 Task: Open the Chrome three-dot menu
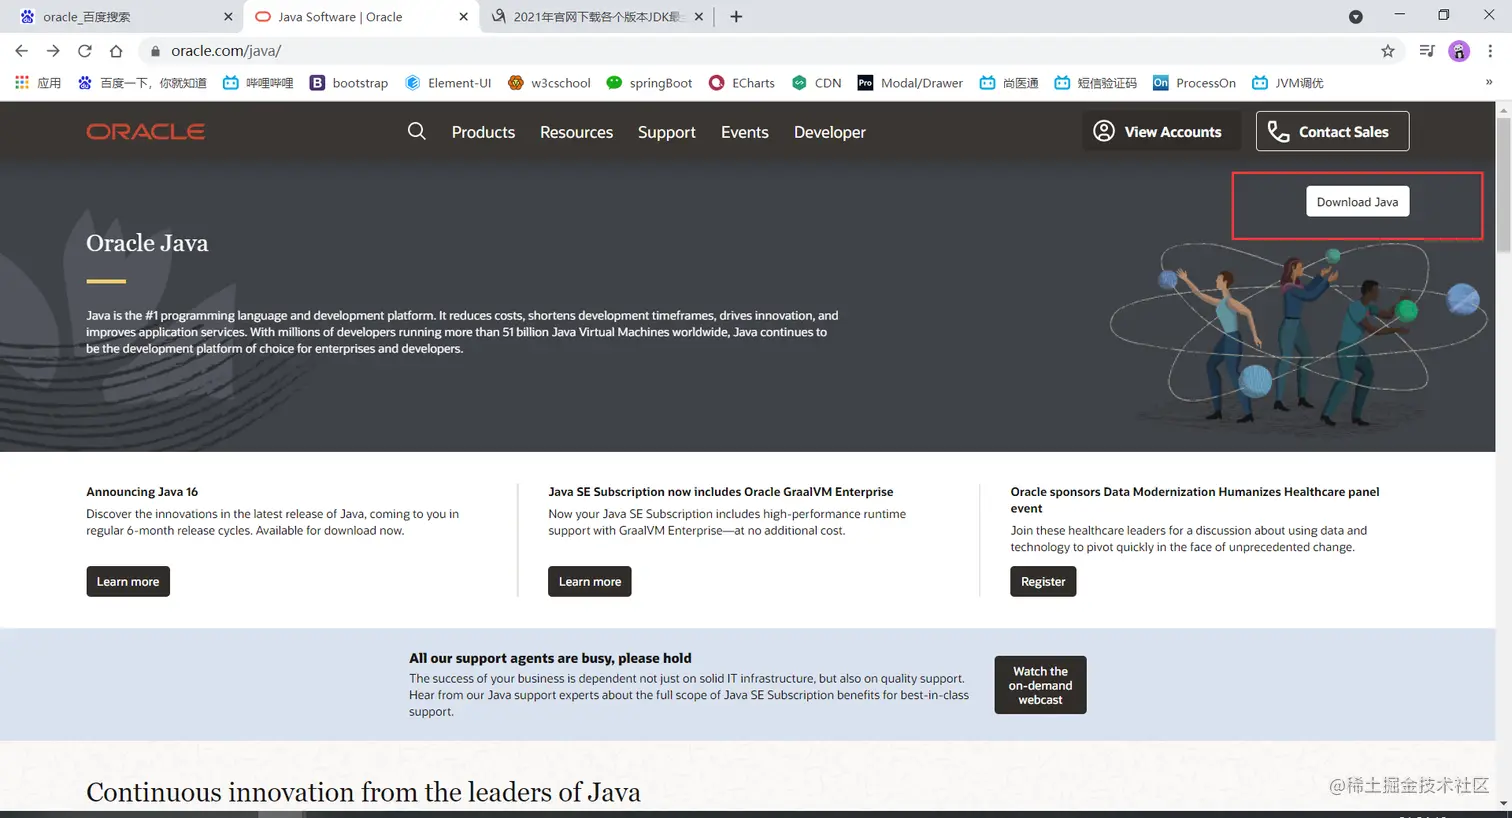click(x=1490, y=51)
